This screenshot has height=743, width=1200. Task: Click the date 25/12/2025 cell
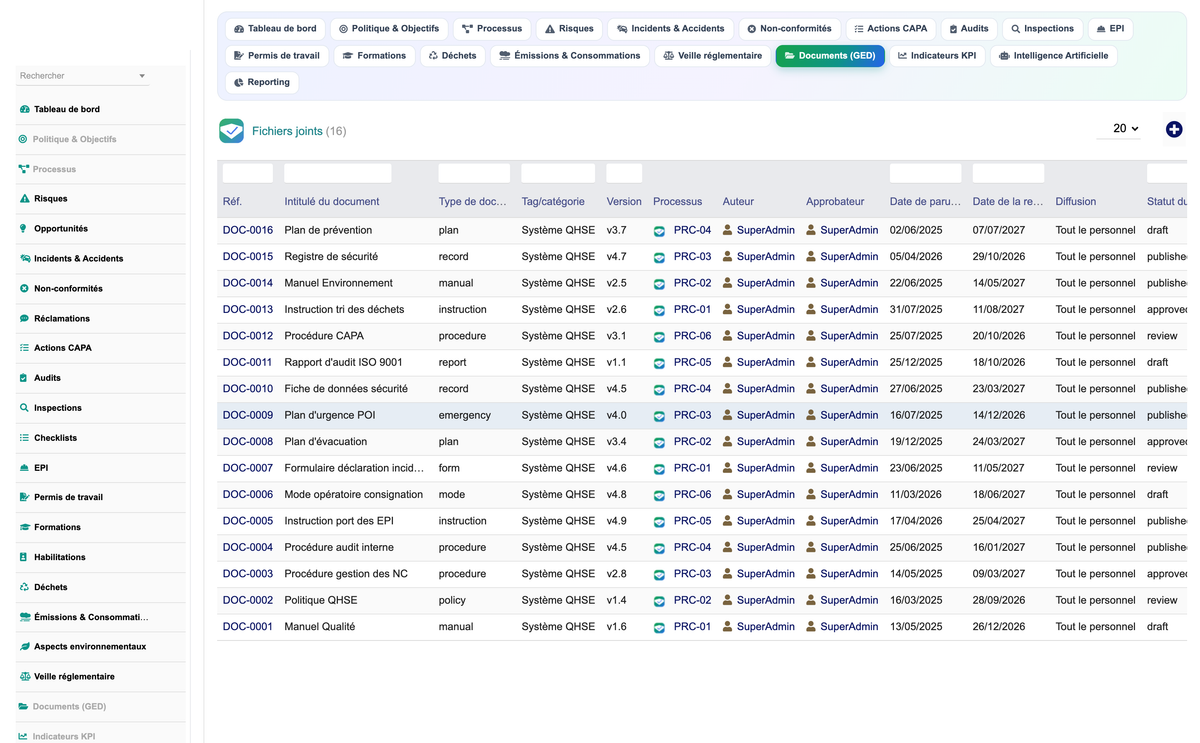[916, 363]
